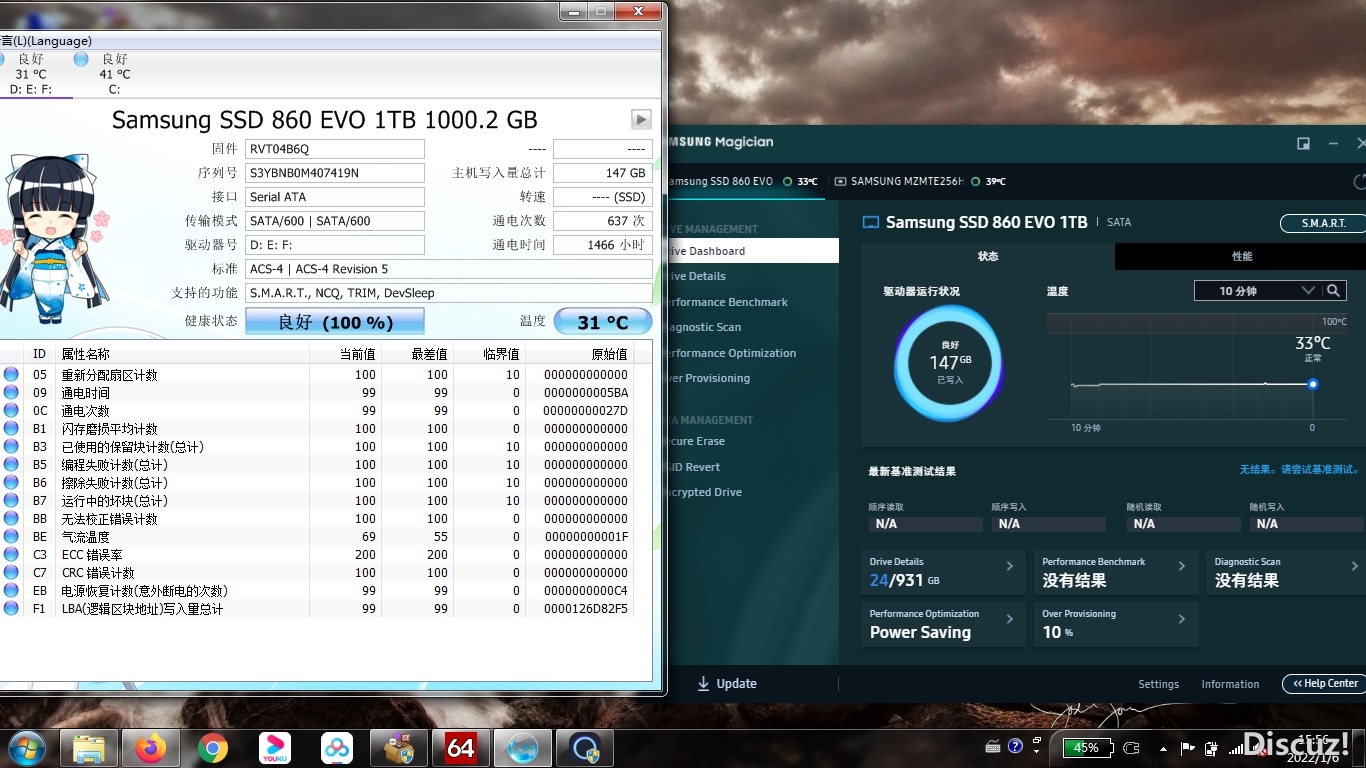The height and width of the screenshot is (768, 1366).
Task: Open Over Provisioning in Magician sidebar
Action: 708,378
